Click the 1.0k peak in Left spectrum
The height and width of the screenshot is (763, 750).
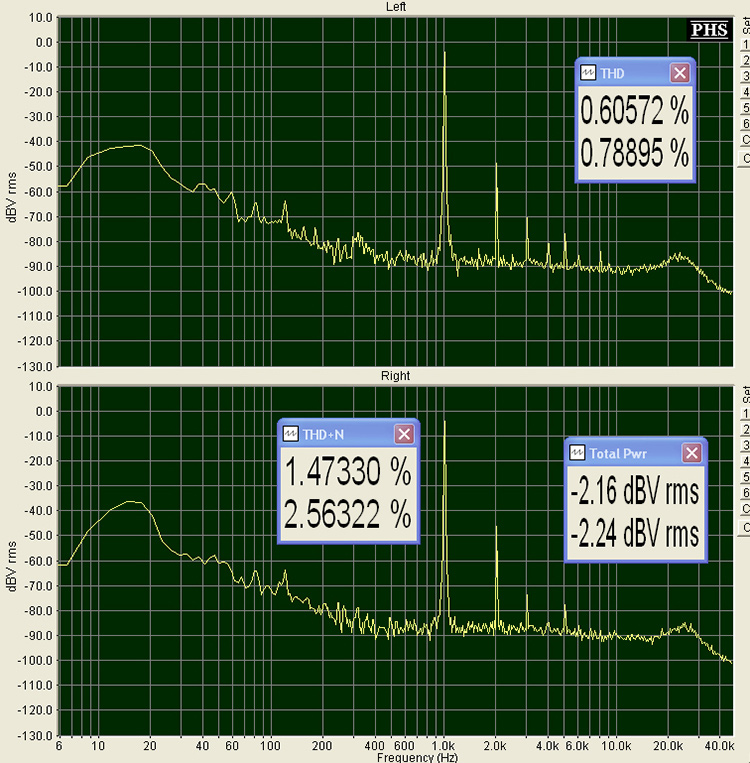tap(444, 55)
